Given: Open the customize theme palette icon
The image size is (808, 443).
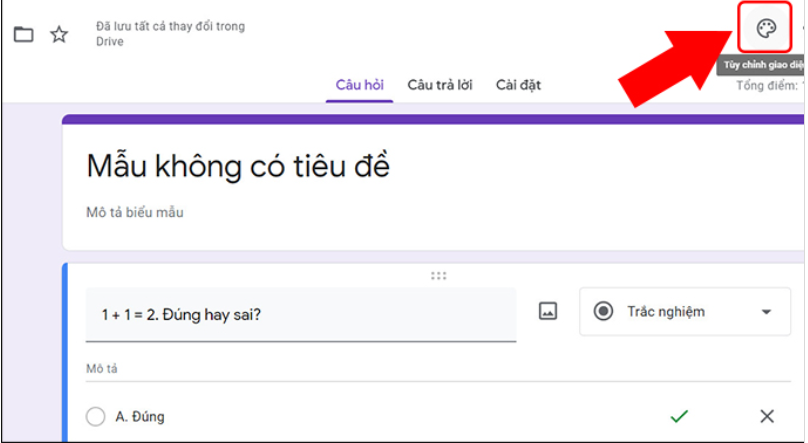Looking at the screenshot, I should point(766,28).
